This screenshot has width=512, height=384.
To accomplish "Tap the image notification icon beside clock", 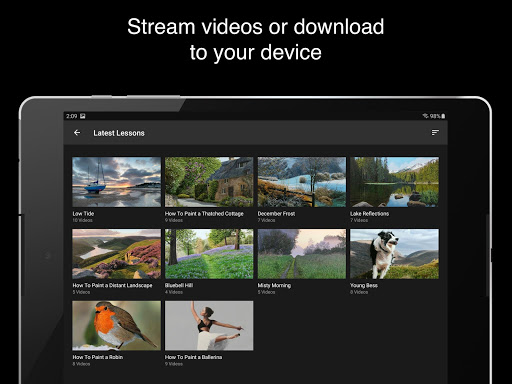I will point(83,116).
